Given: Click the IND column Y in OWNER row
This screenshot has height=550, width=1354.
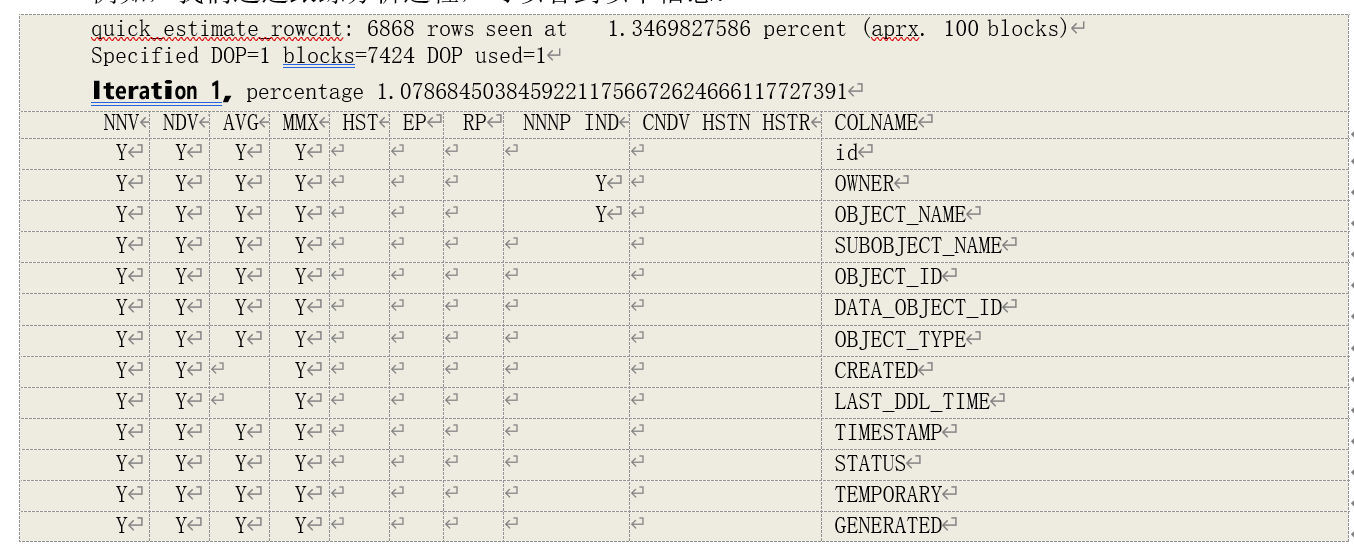Looking at the screenshot, I should 601,184.
